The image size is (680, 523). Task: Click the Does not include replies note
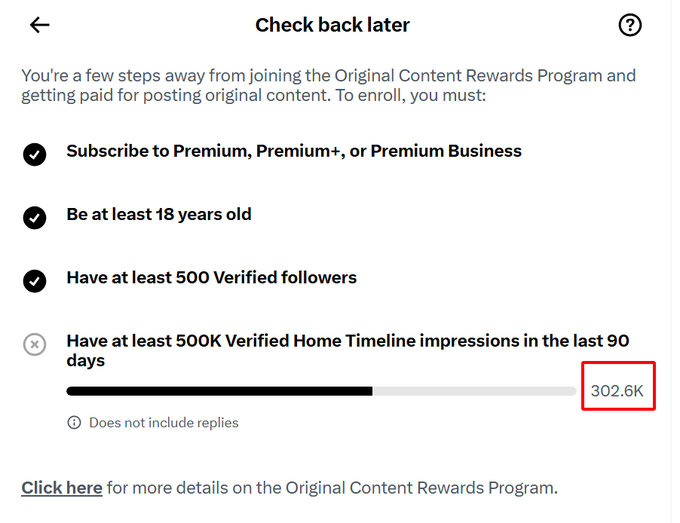coord(164,422)
